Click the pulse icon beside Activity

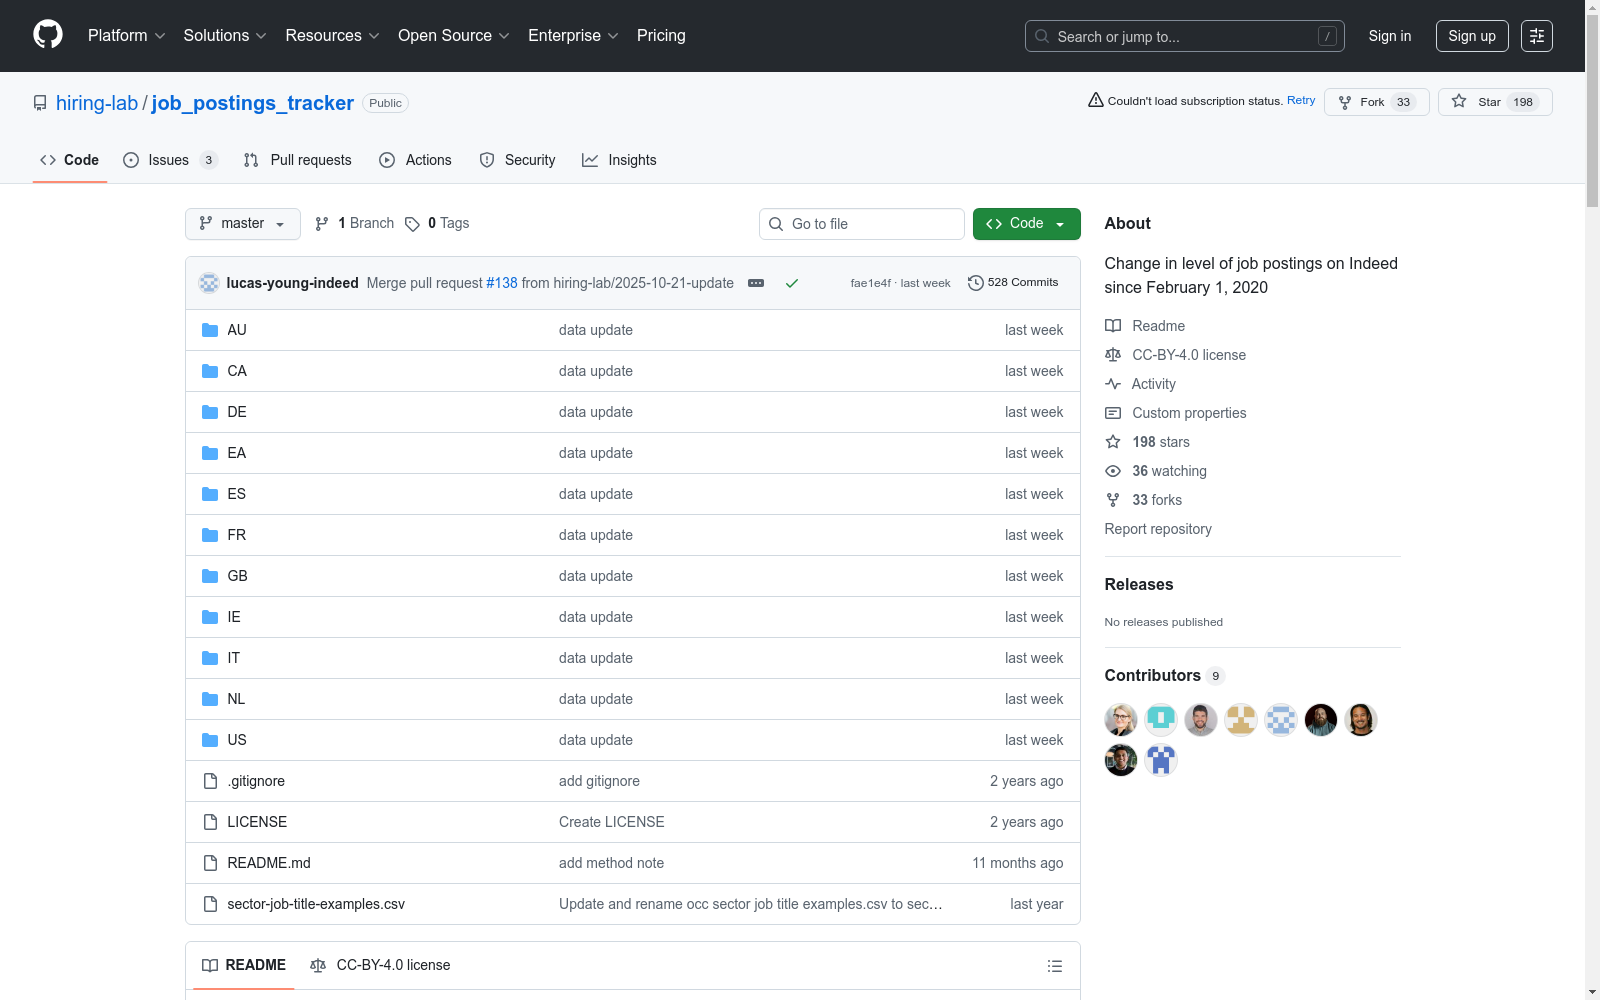pyautogui.click(x=1113, y=384)
